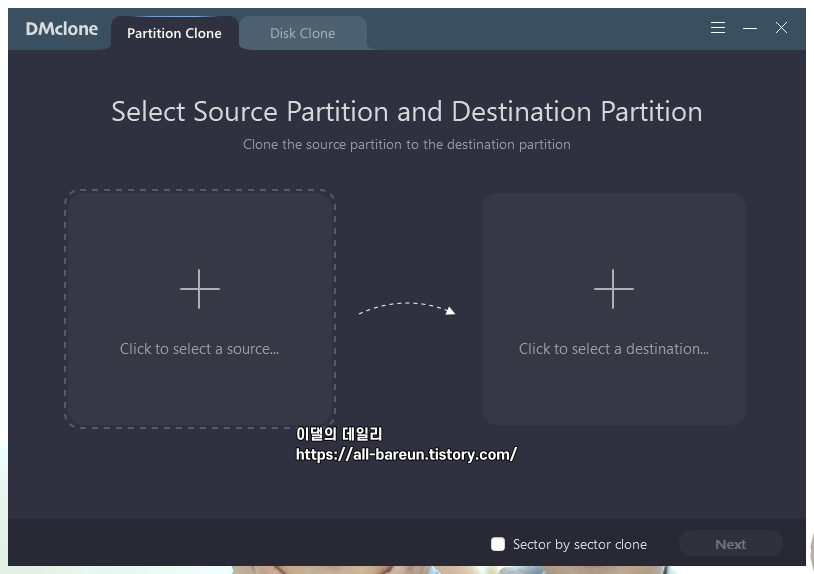
Task: Click the plus icon in destination box
Action: (614, 289)
